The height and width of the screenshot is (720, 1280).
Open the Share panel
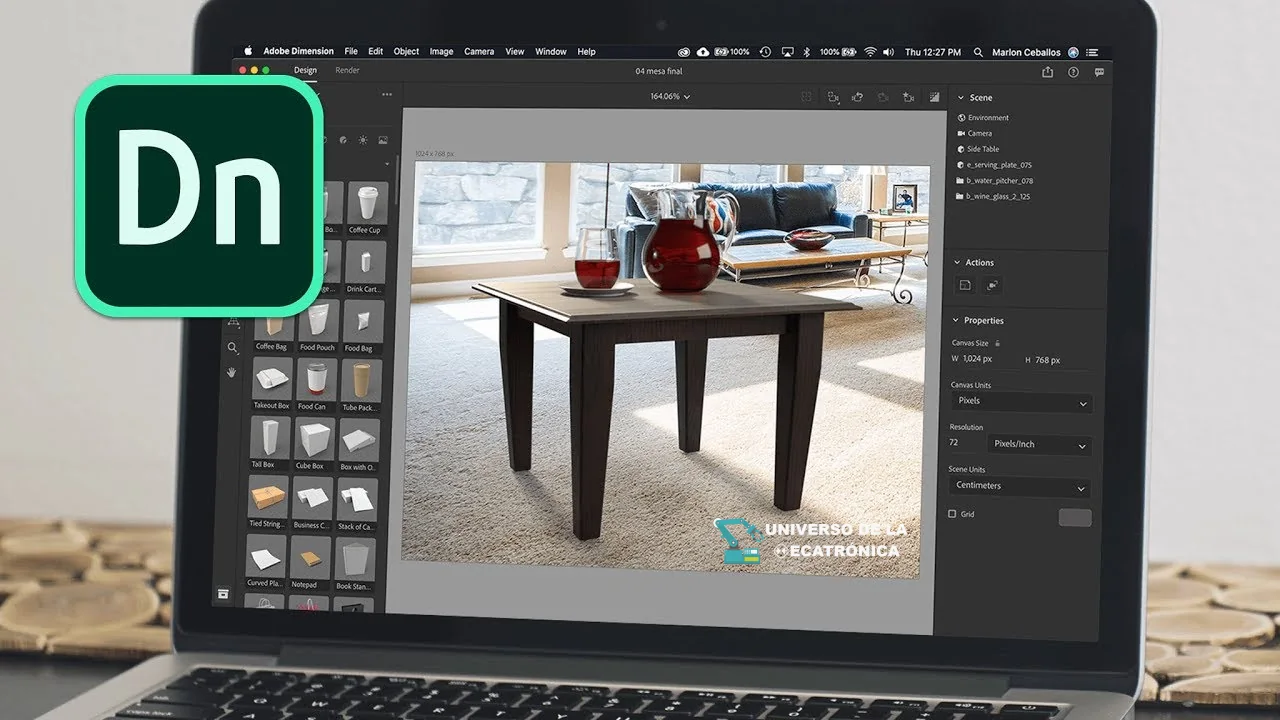[1047, 72]
